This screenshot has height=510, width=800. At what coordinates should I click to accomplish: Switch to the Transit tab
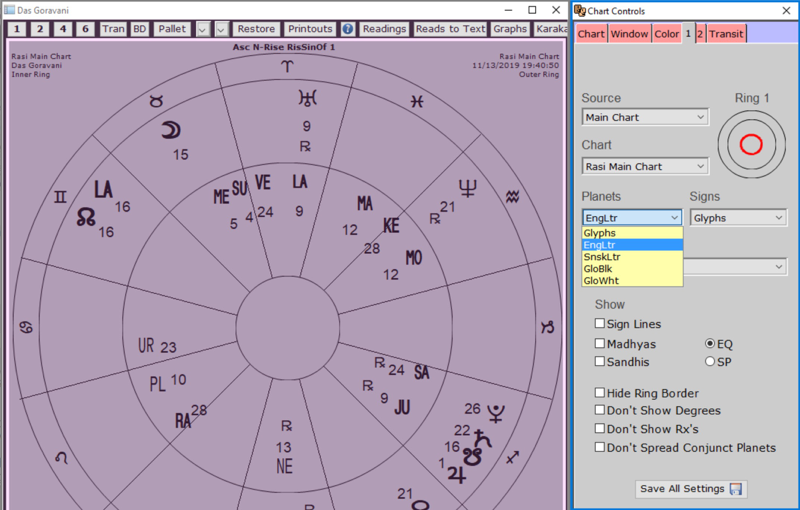726,34
